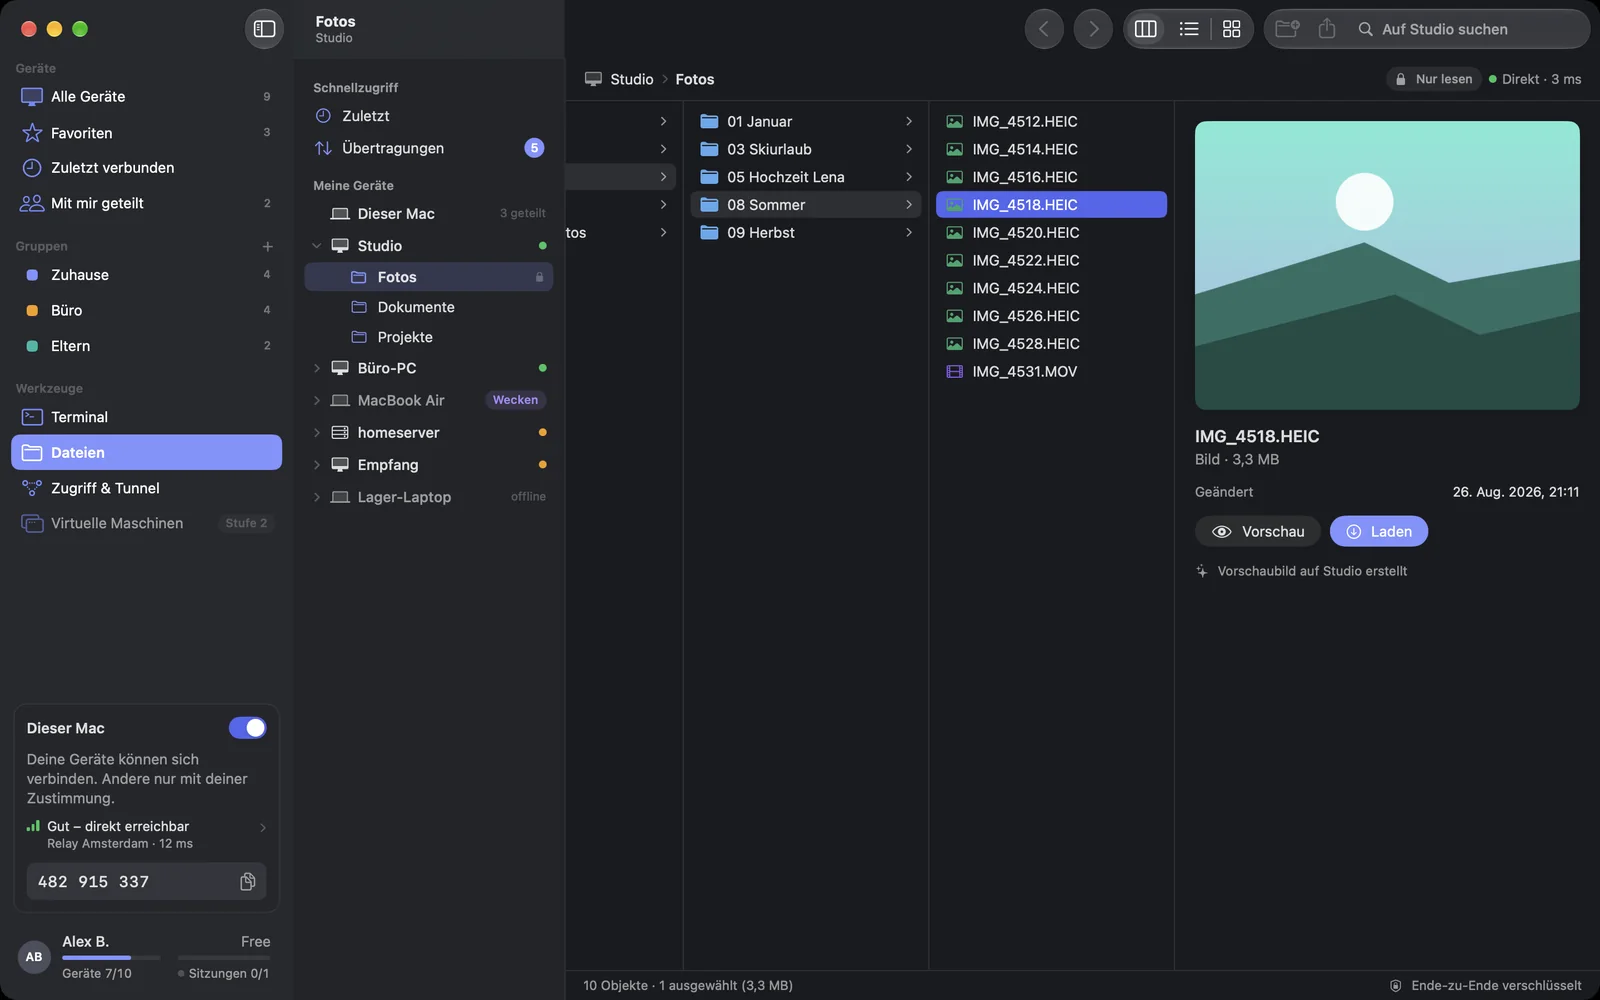Switch to column view
The height and width of the screenshot is (1000, 1600).
[x=1146, y=29]
